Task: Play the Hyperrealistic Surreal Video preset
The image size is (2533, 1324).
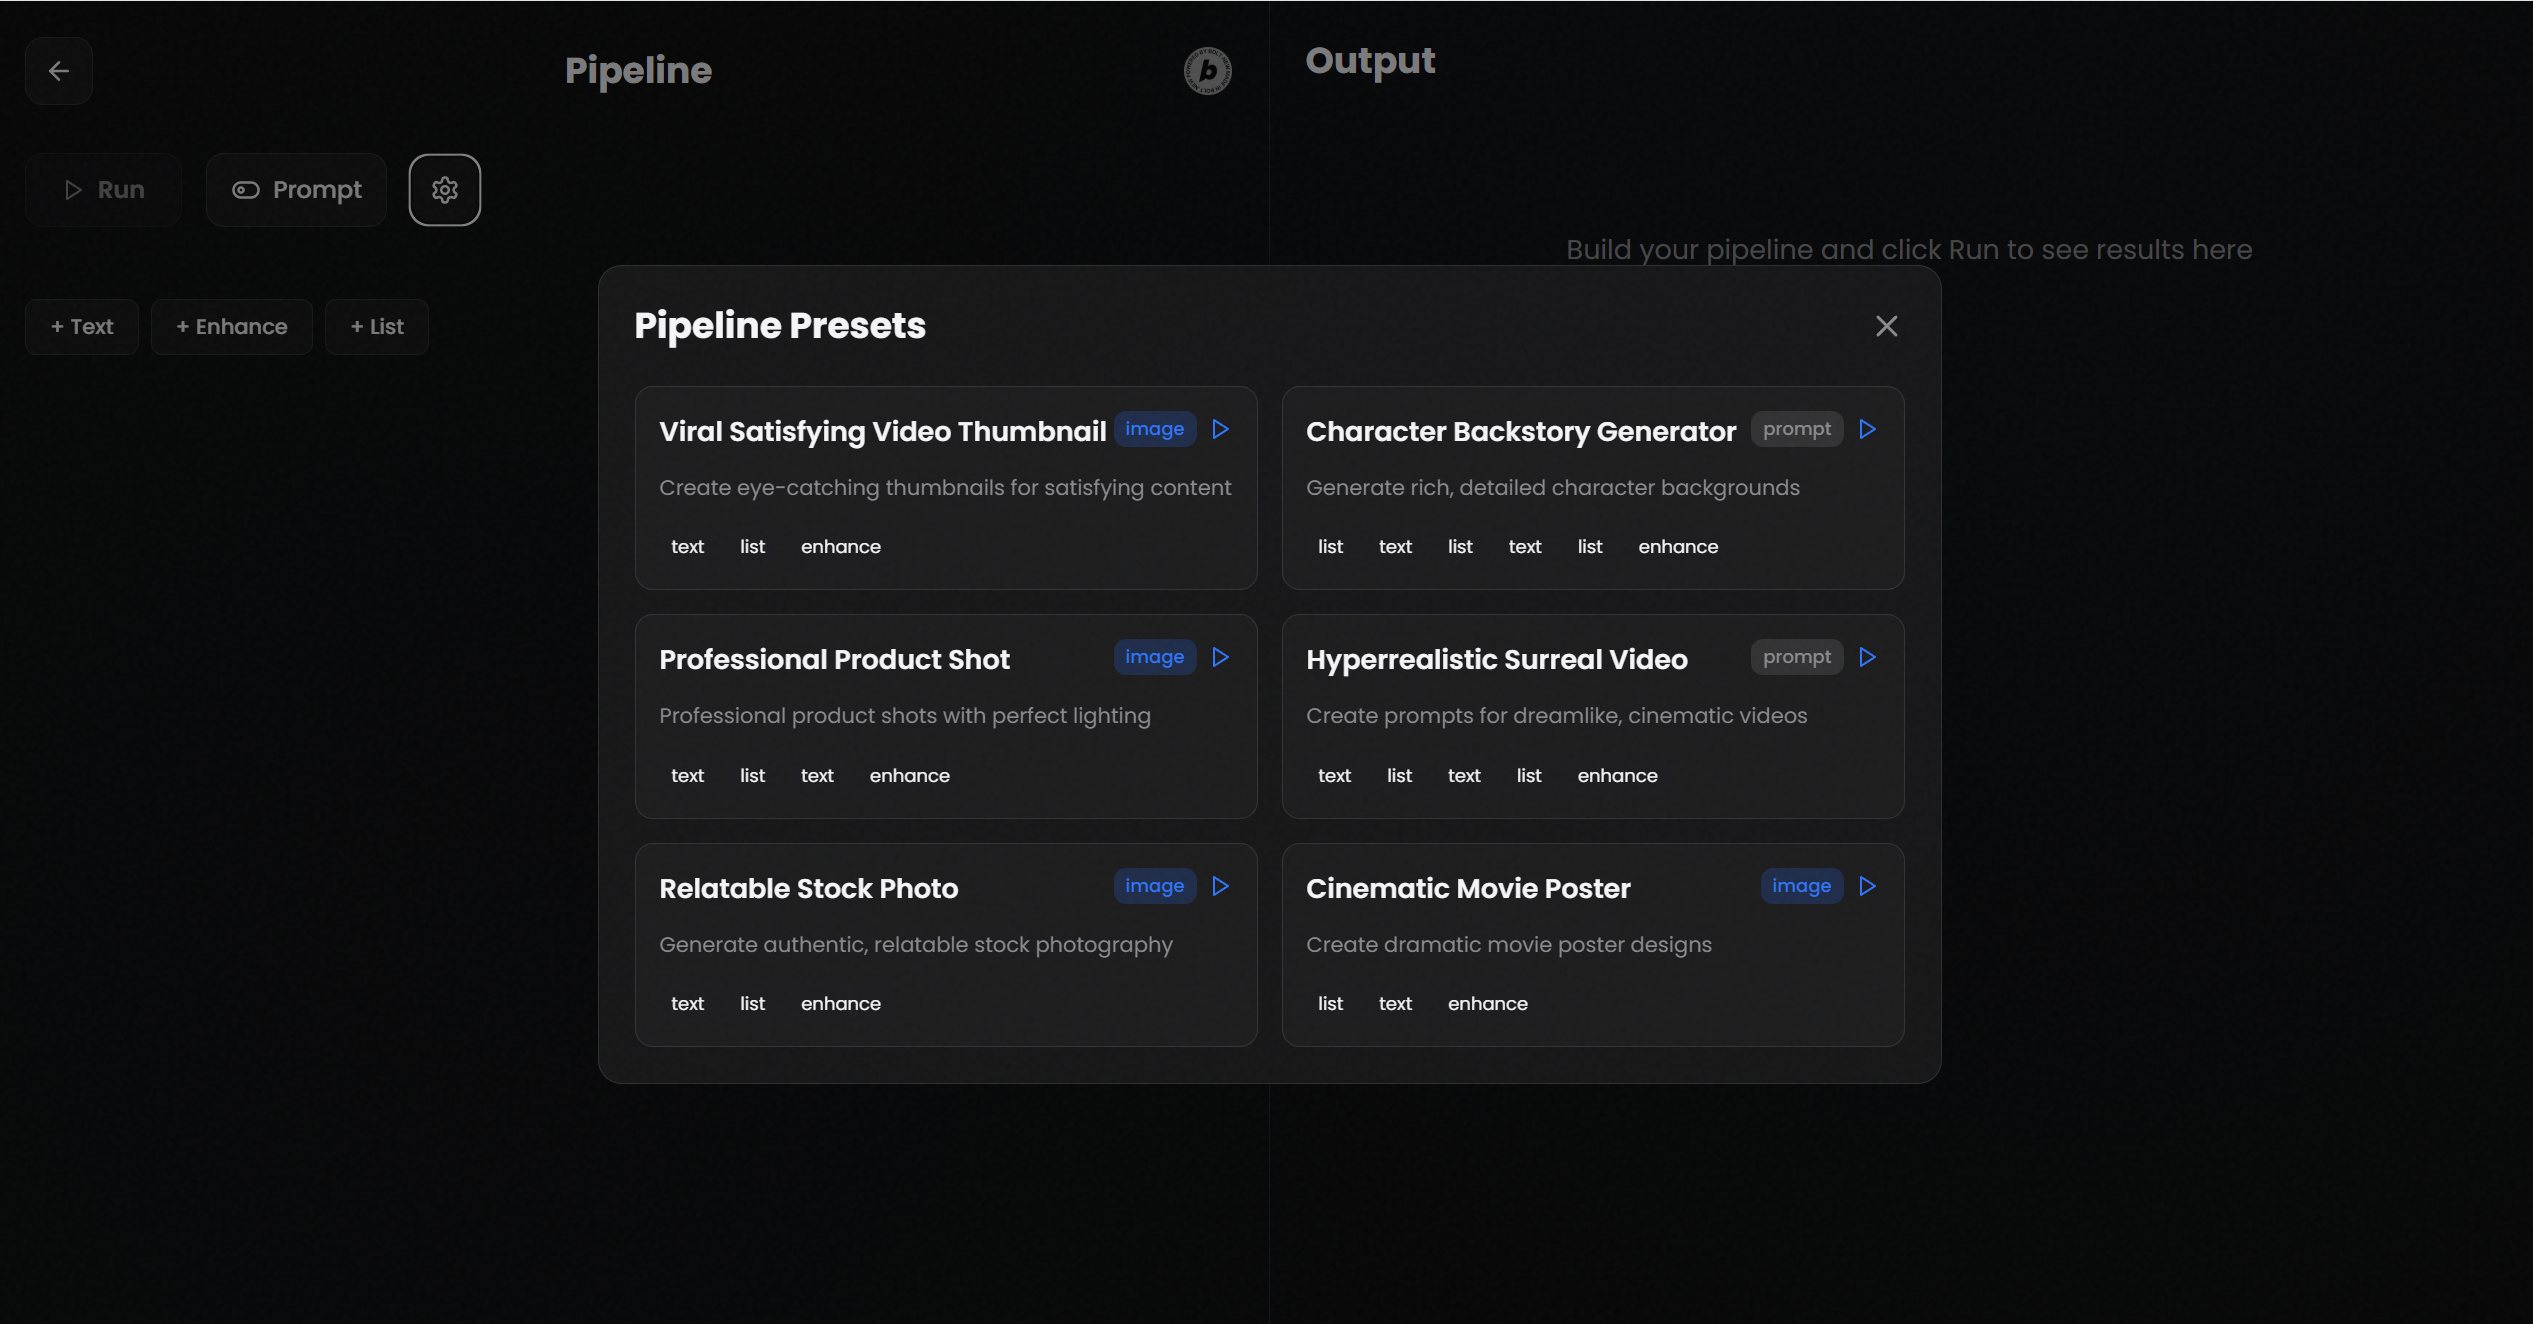Action: point(1867,657)
